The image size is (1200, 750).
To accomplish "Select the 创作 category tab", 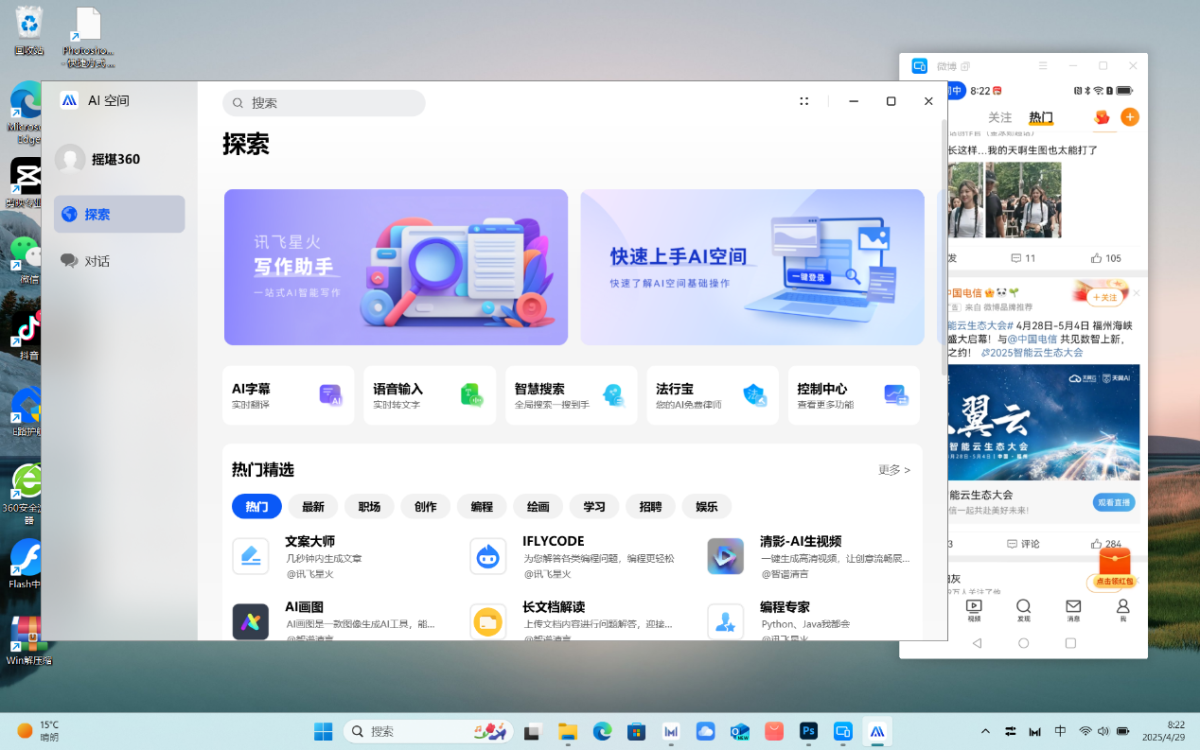I will pos(426,507).
